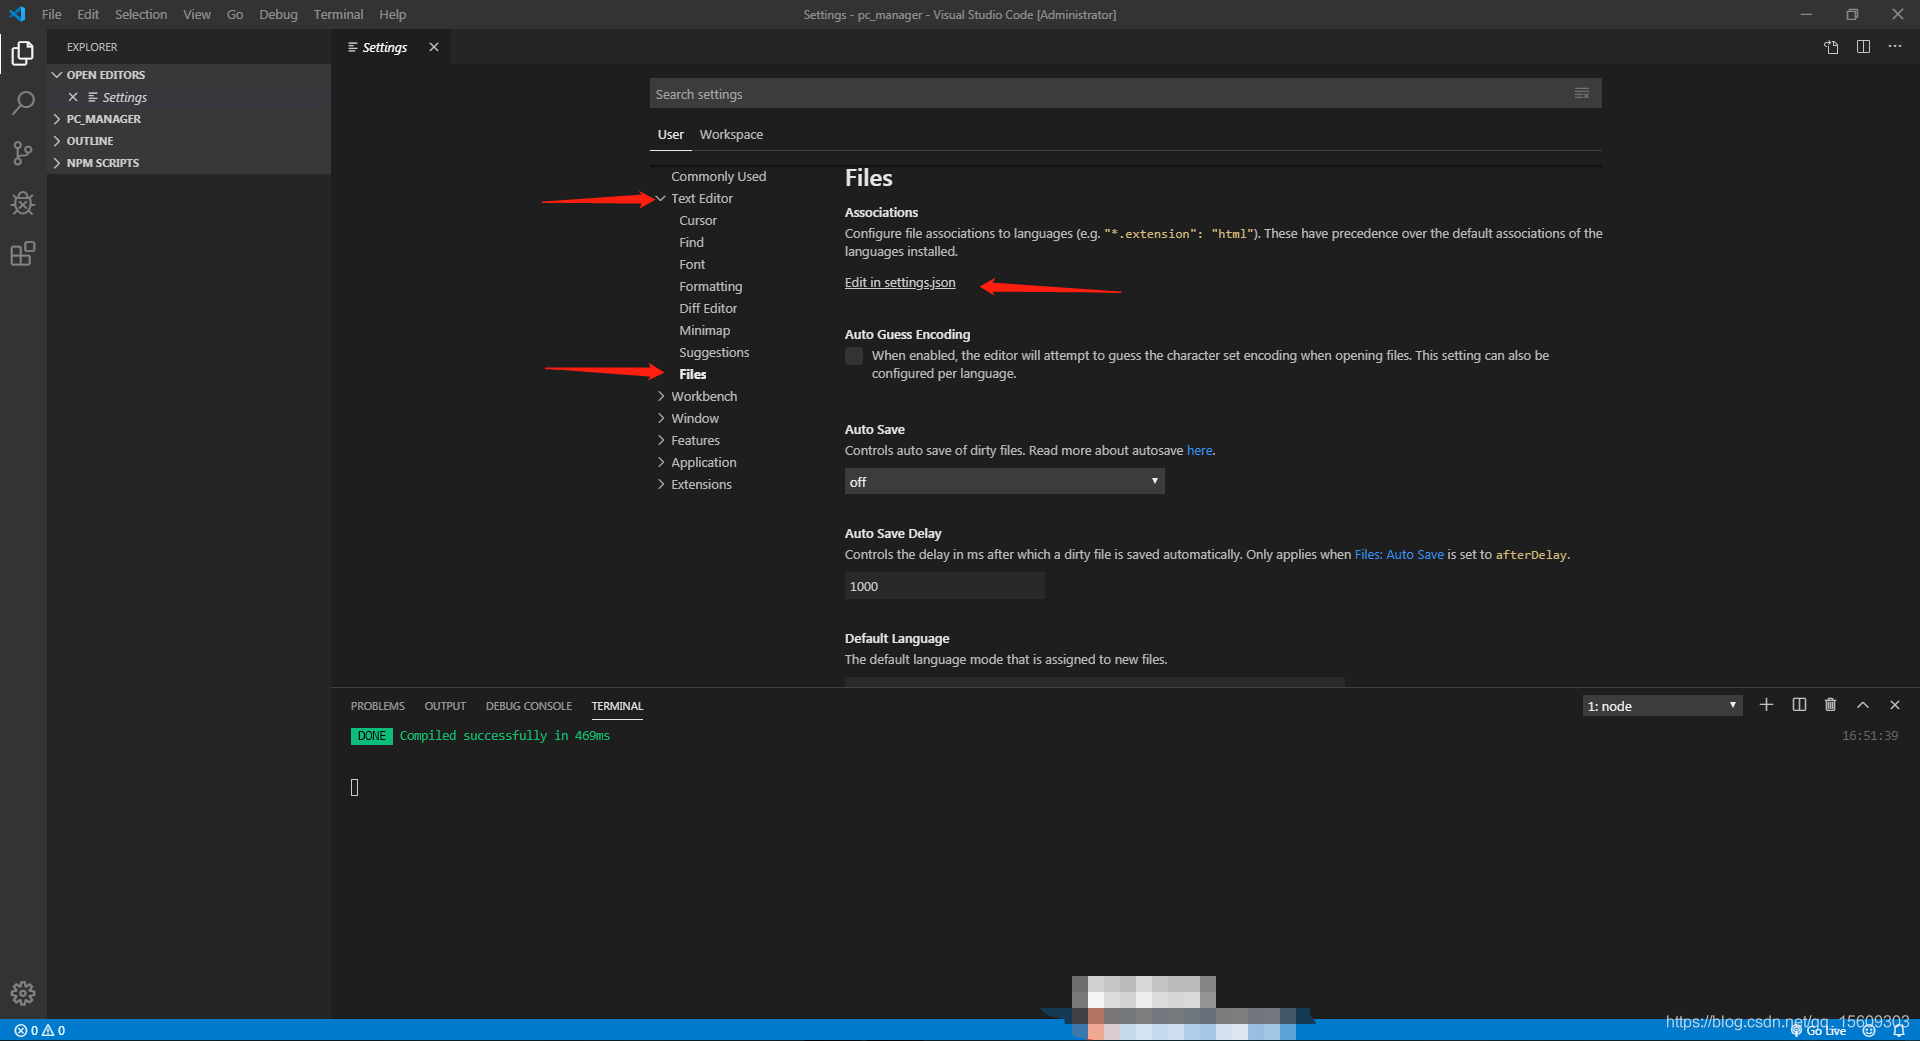Screen dimensions: 1920x1041
Task: Open editor More Actions ellipsis
Action: point(1895,47)
